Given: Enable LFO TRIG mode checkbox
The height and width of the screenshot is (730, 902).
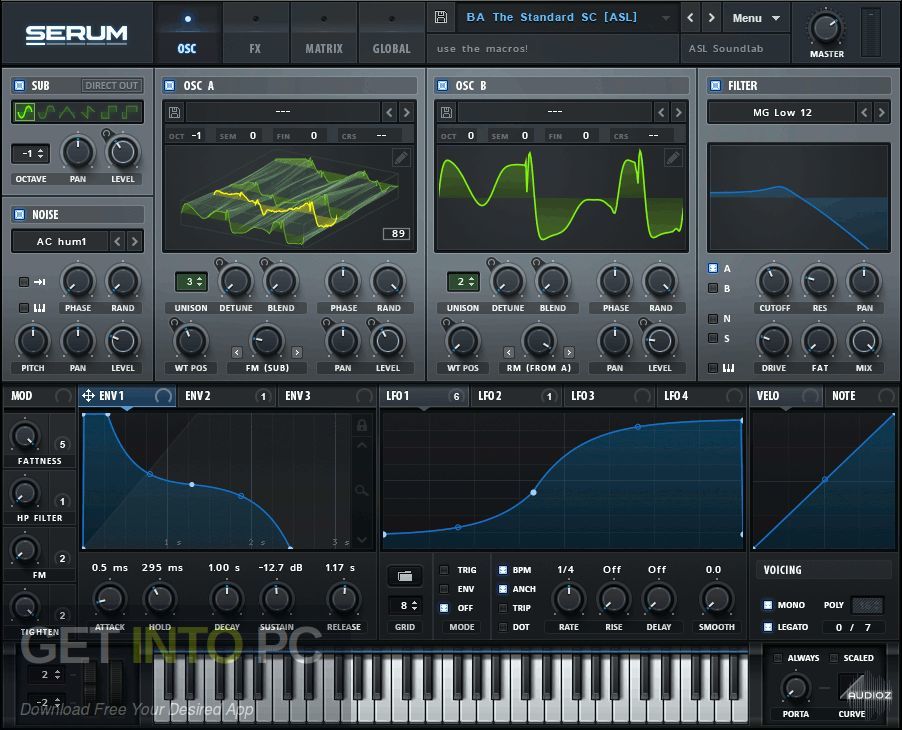Looking at the screenshot, I should pyautogui.click(x=444, y=570).
